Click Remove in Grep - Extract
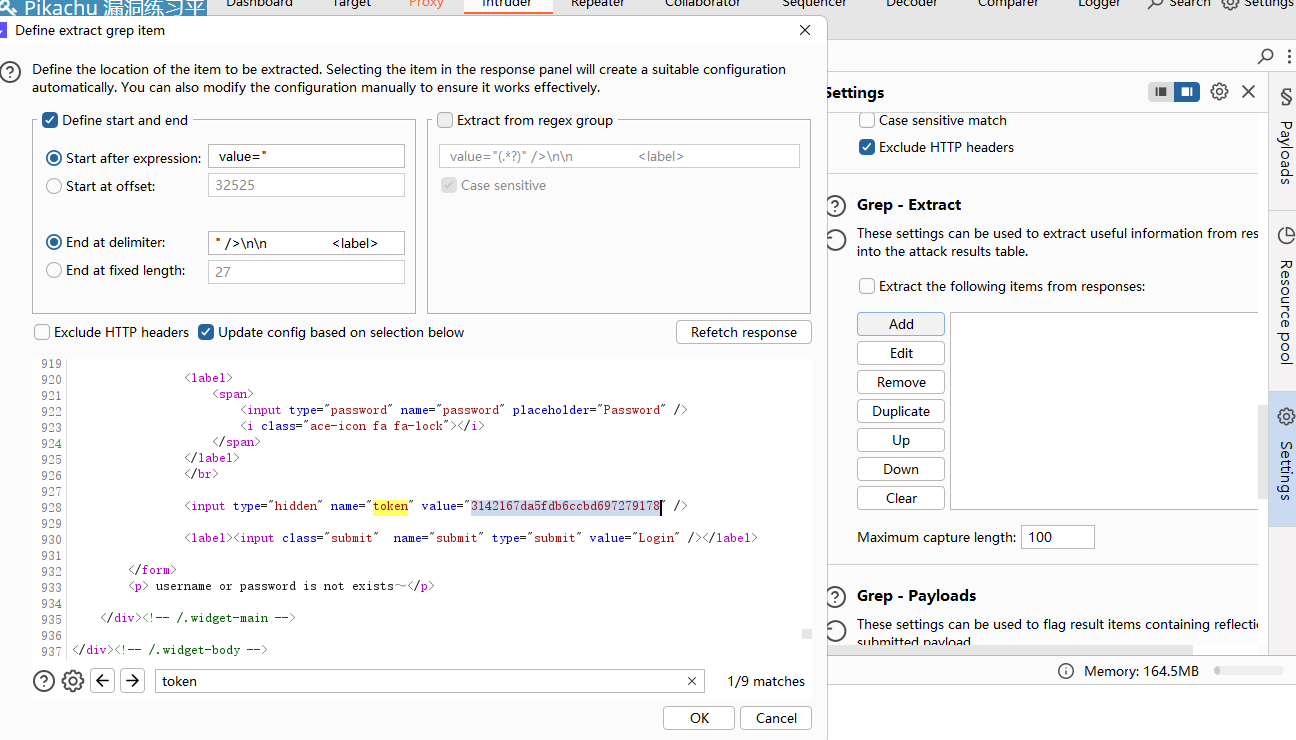This screenshot has width=1296, height=740. 901,382
